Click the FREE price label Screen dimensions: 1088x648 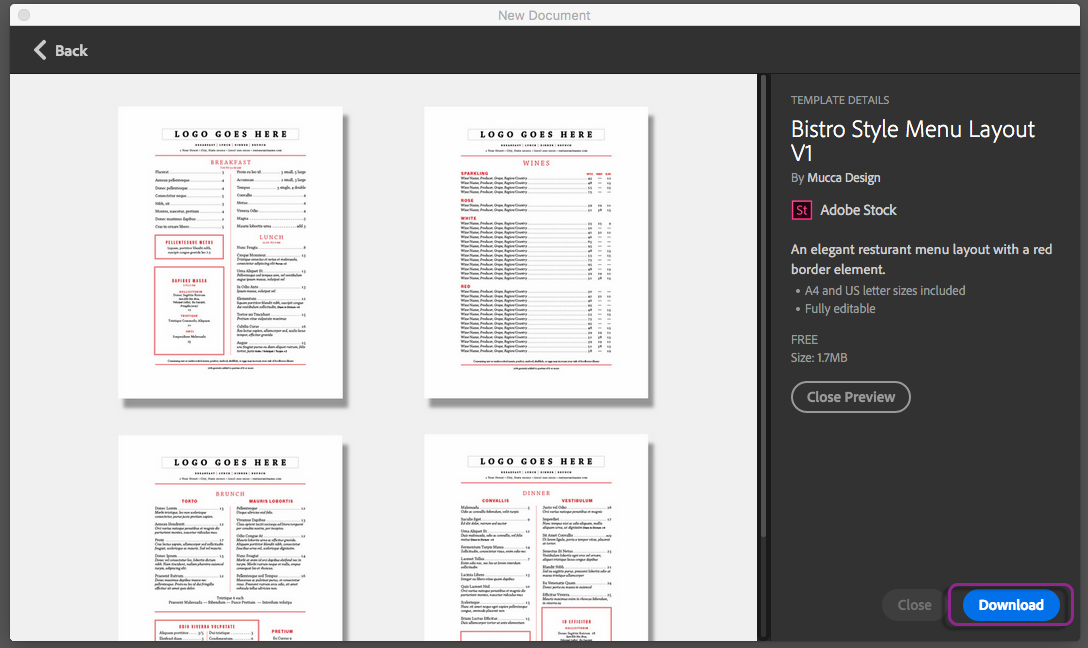(x=804, y=340)
